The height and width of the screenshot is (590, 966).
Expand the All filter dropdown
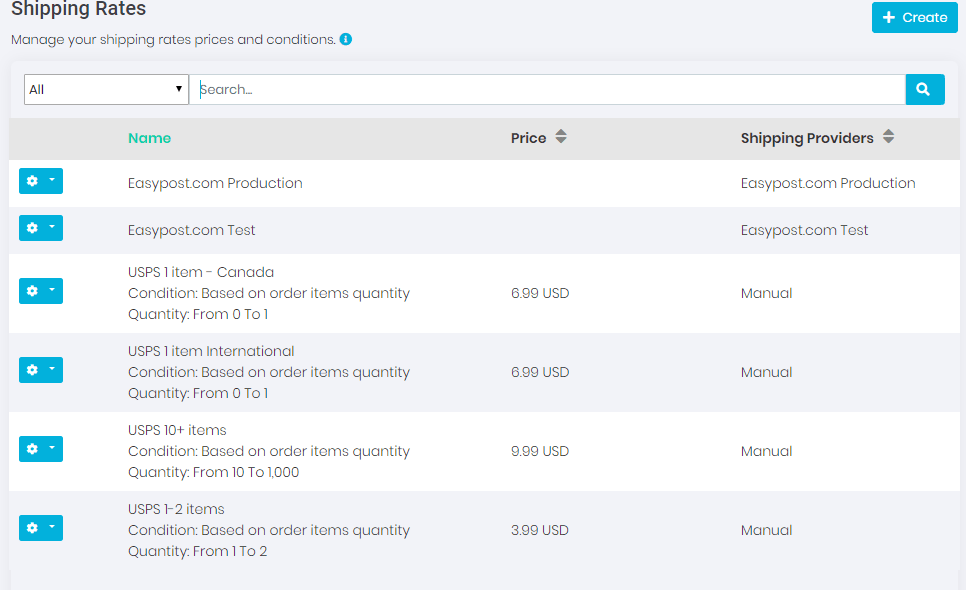(106, 89)
